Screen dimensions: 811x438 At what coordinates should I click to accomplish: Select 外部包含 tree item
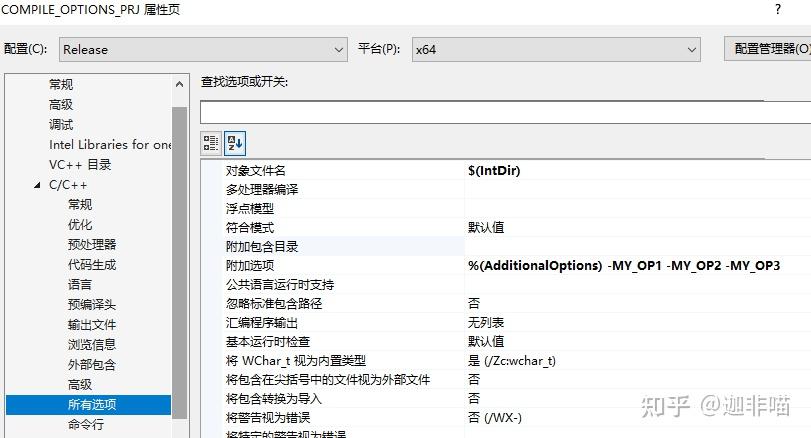[92, 365]
